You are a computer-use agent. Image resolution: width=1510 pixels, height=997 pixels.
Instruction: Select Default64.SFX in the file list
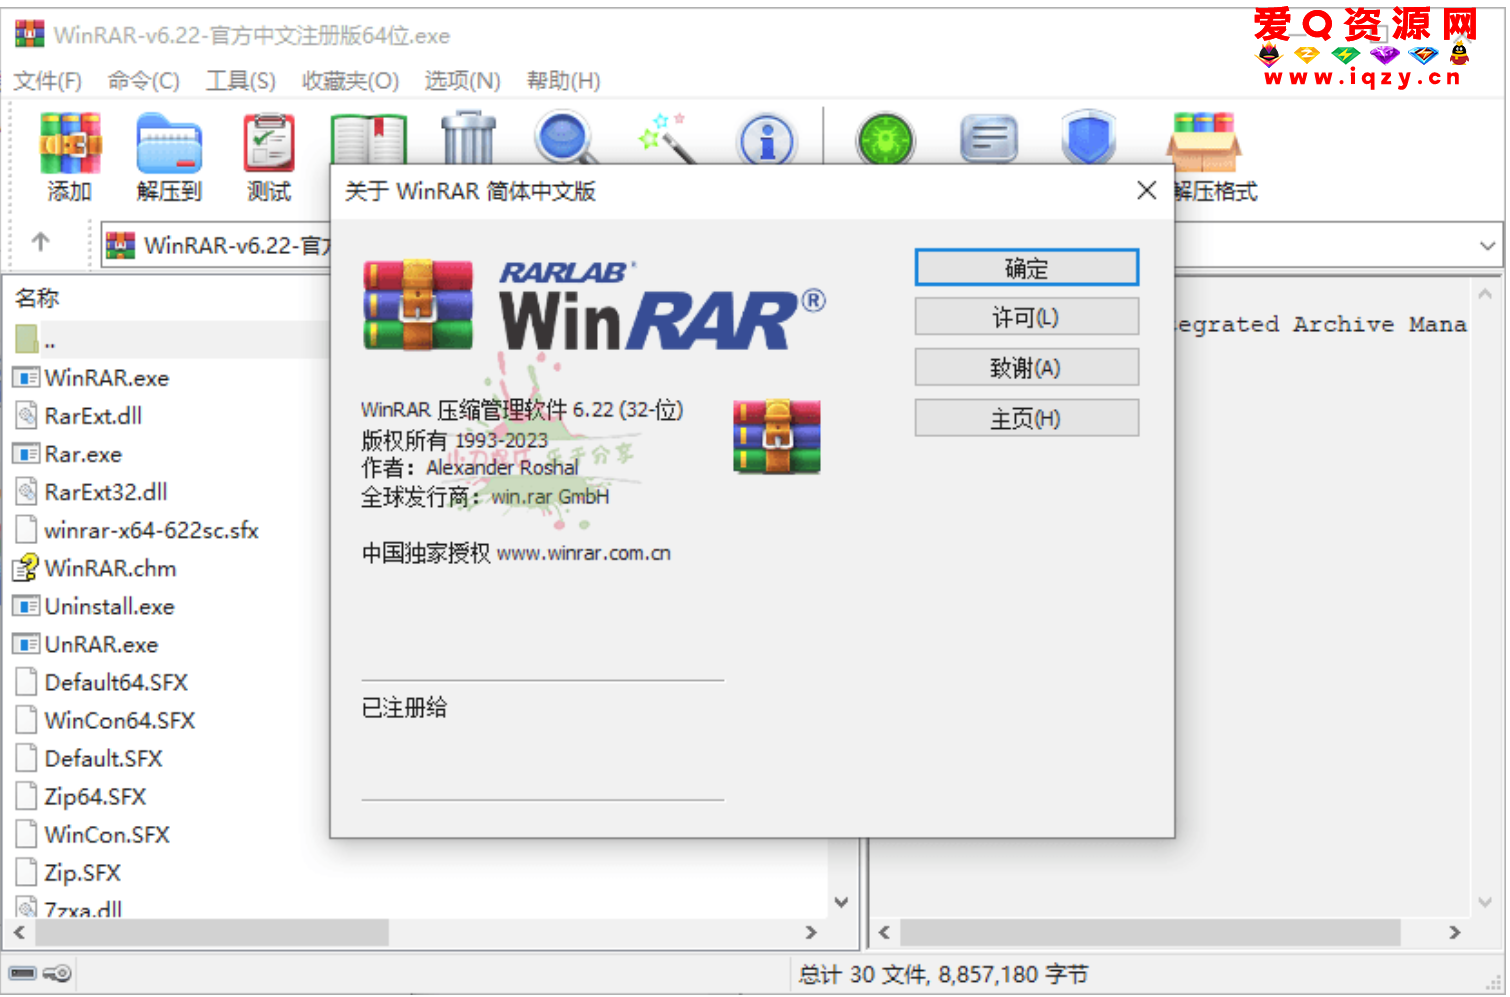pos(116,682)
